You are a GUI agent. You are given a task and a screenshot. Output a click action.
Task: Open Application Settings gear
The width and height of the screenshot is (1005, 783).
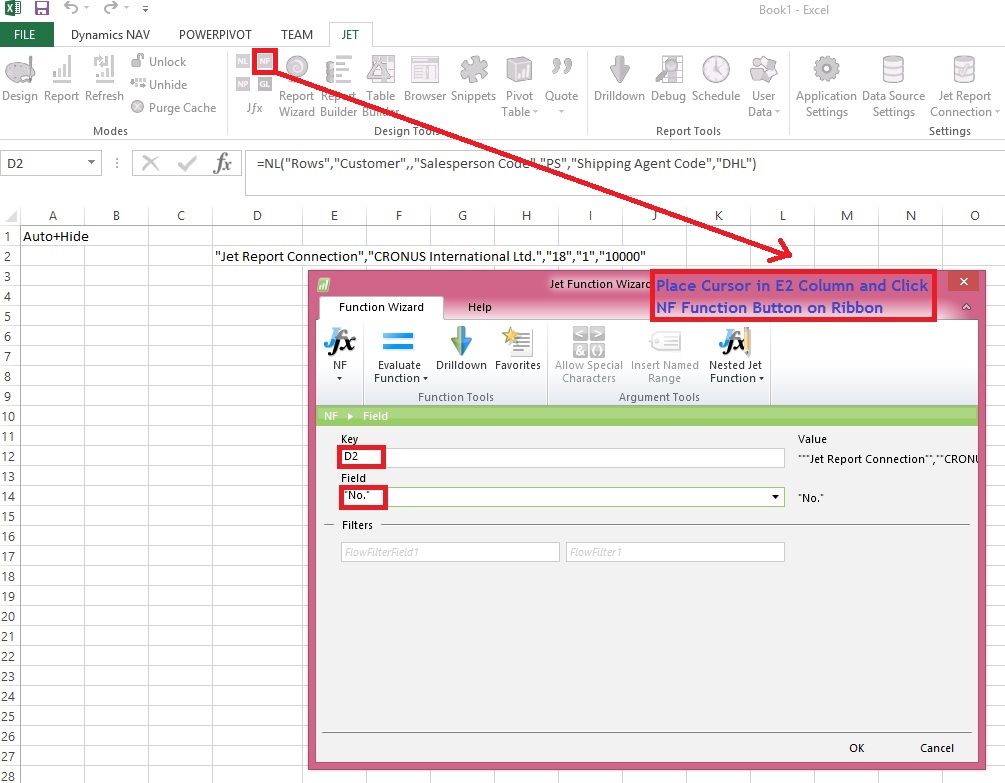coord(826,87)
